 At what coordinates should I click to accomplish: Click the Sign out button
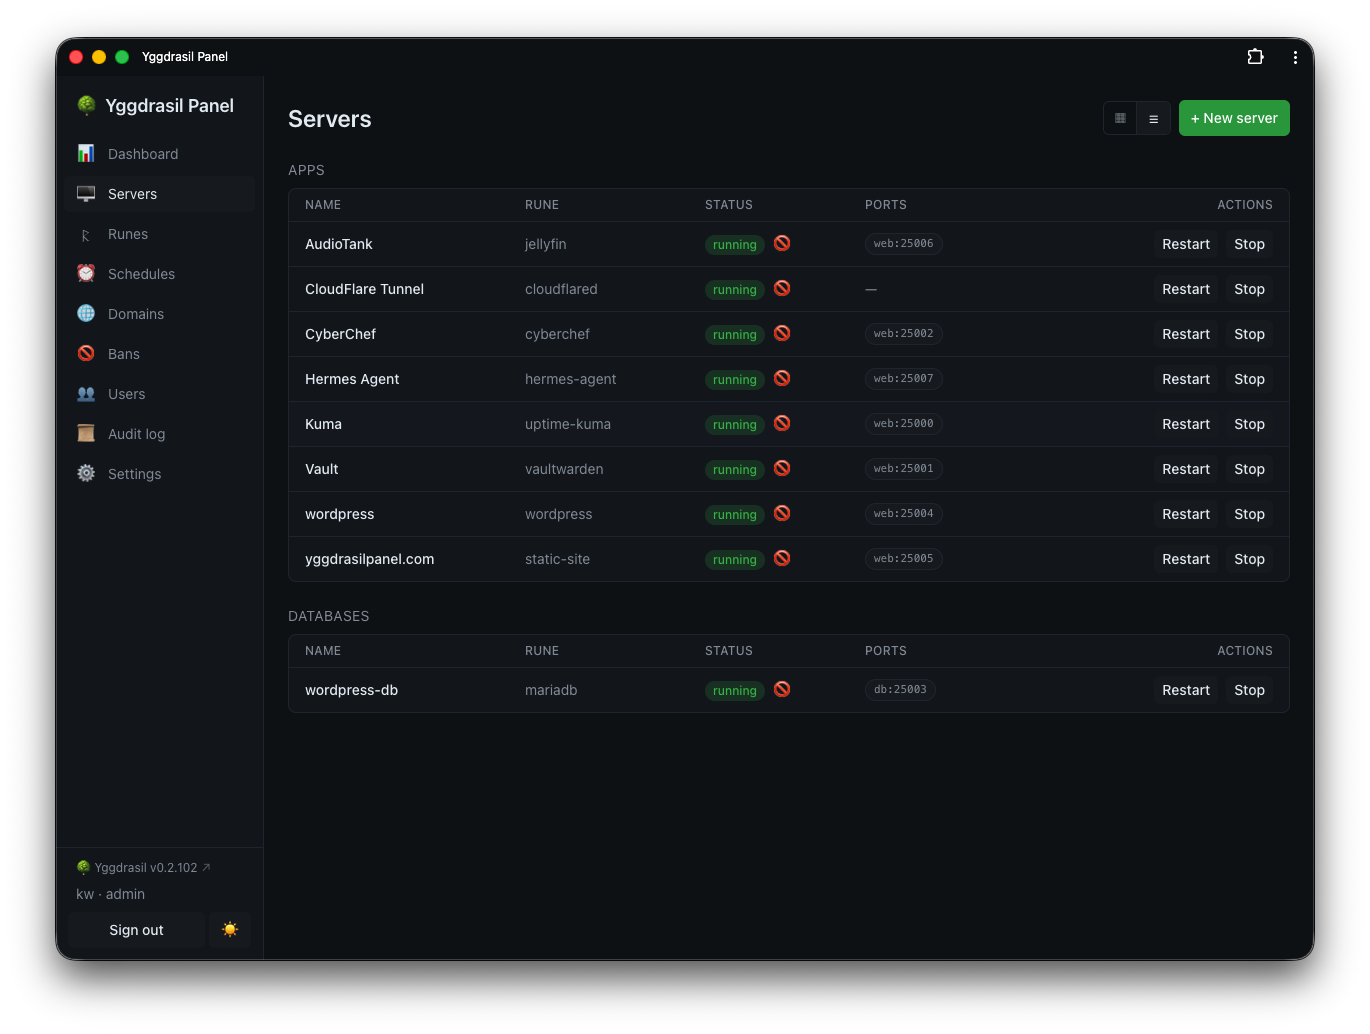(136, 930)
